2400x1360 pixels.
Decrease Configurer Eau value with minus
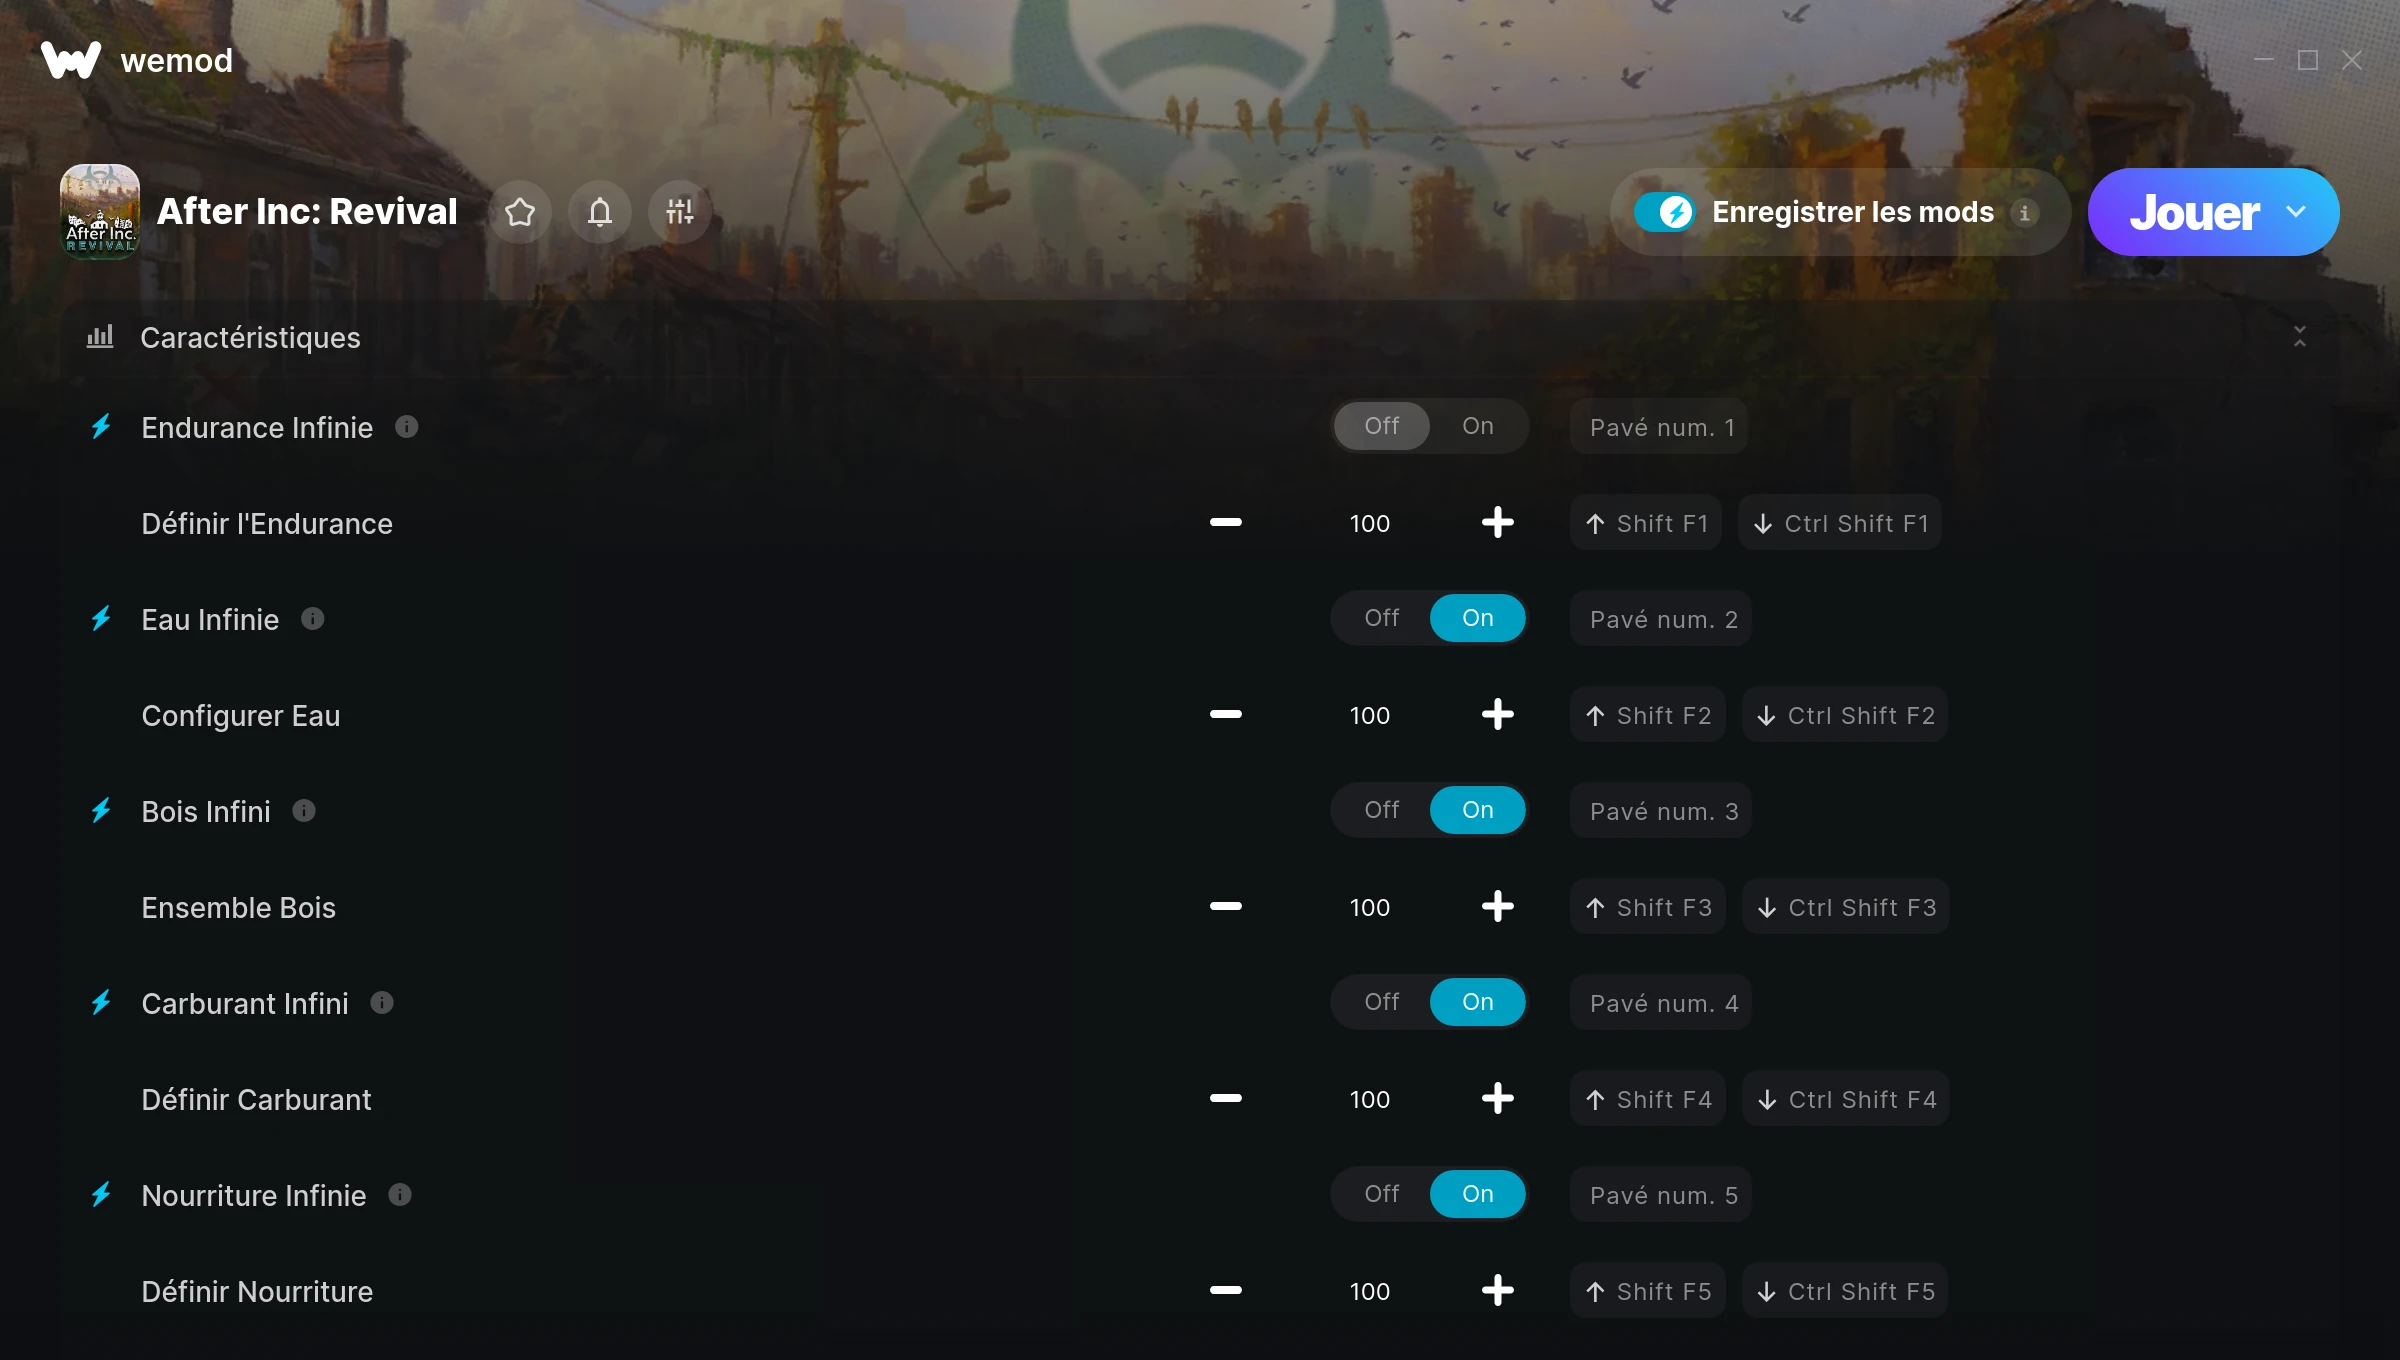pyautogui.click(x=1225, y=715)
